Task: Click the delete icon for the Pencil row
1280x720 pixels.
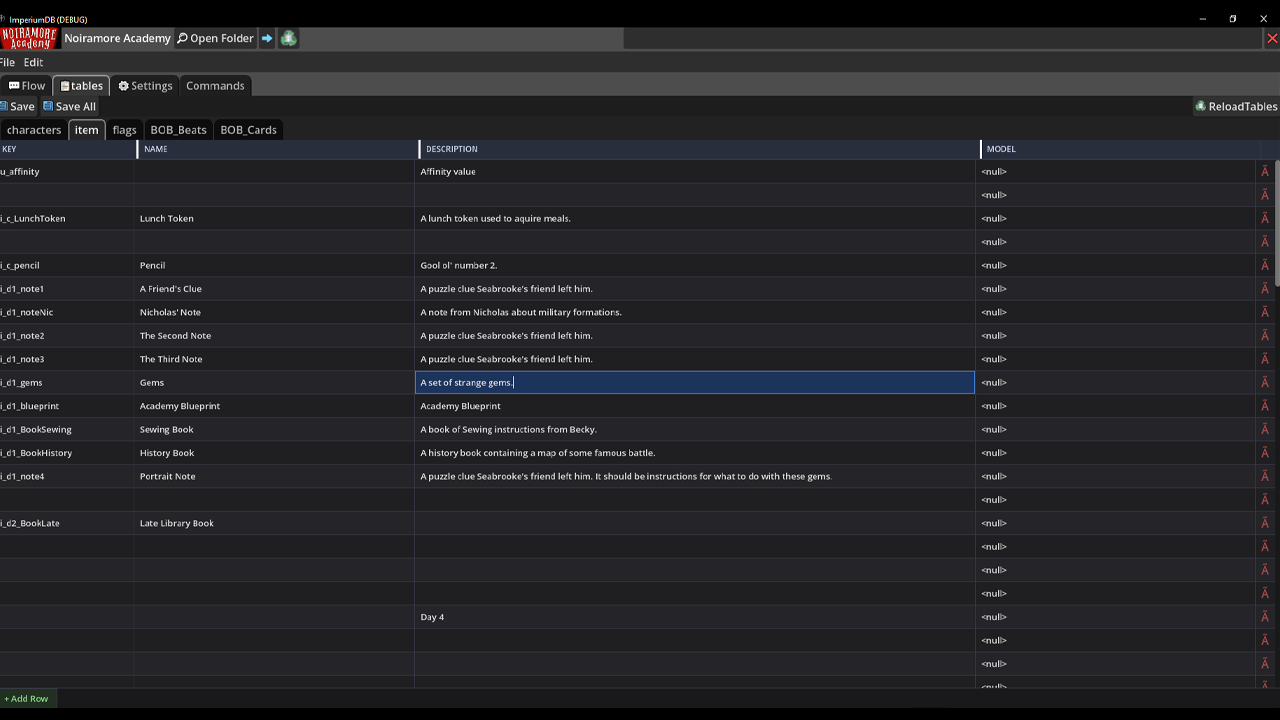Action: pyautogui.click(x=1265, y=265)
